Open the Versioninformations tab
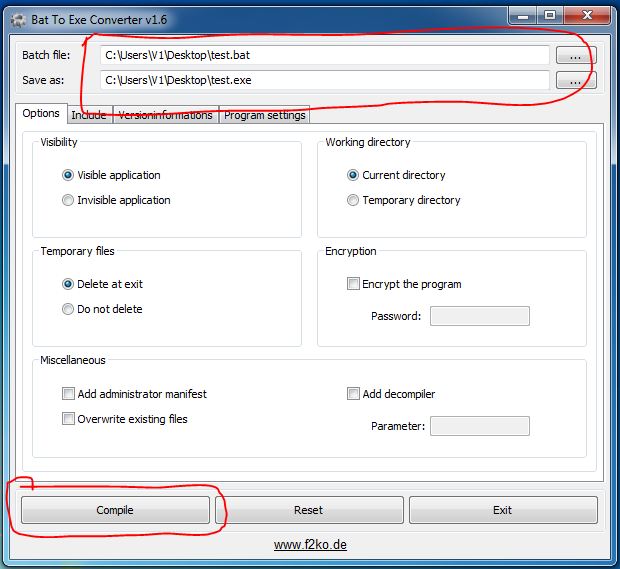This screenshot has width=620, height=569. click(x=166, y=115)
